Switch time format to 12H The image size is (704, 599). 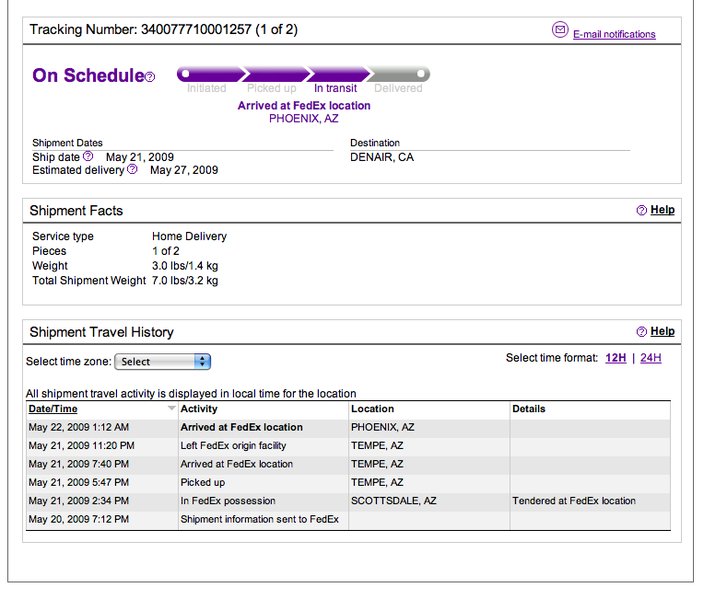[616, 357]
